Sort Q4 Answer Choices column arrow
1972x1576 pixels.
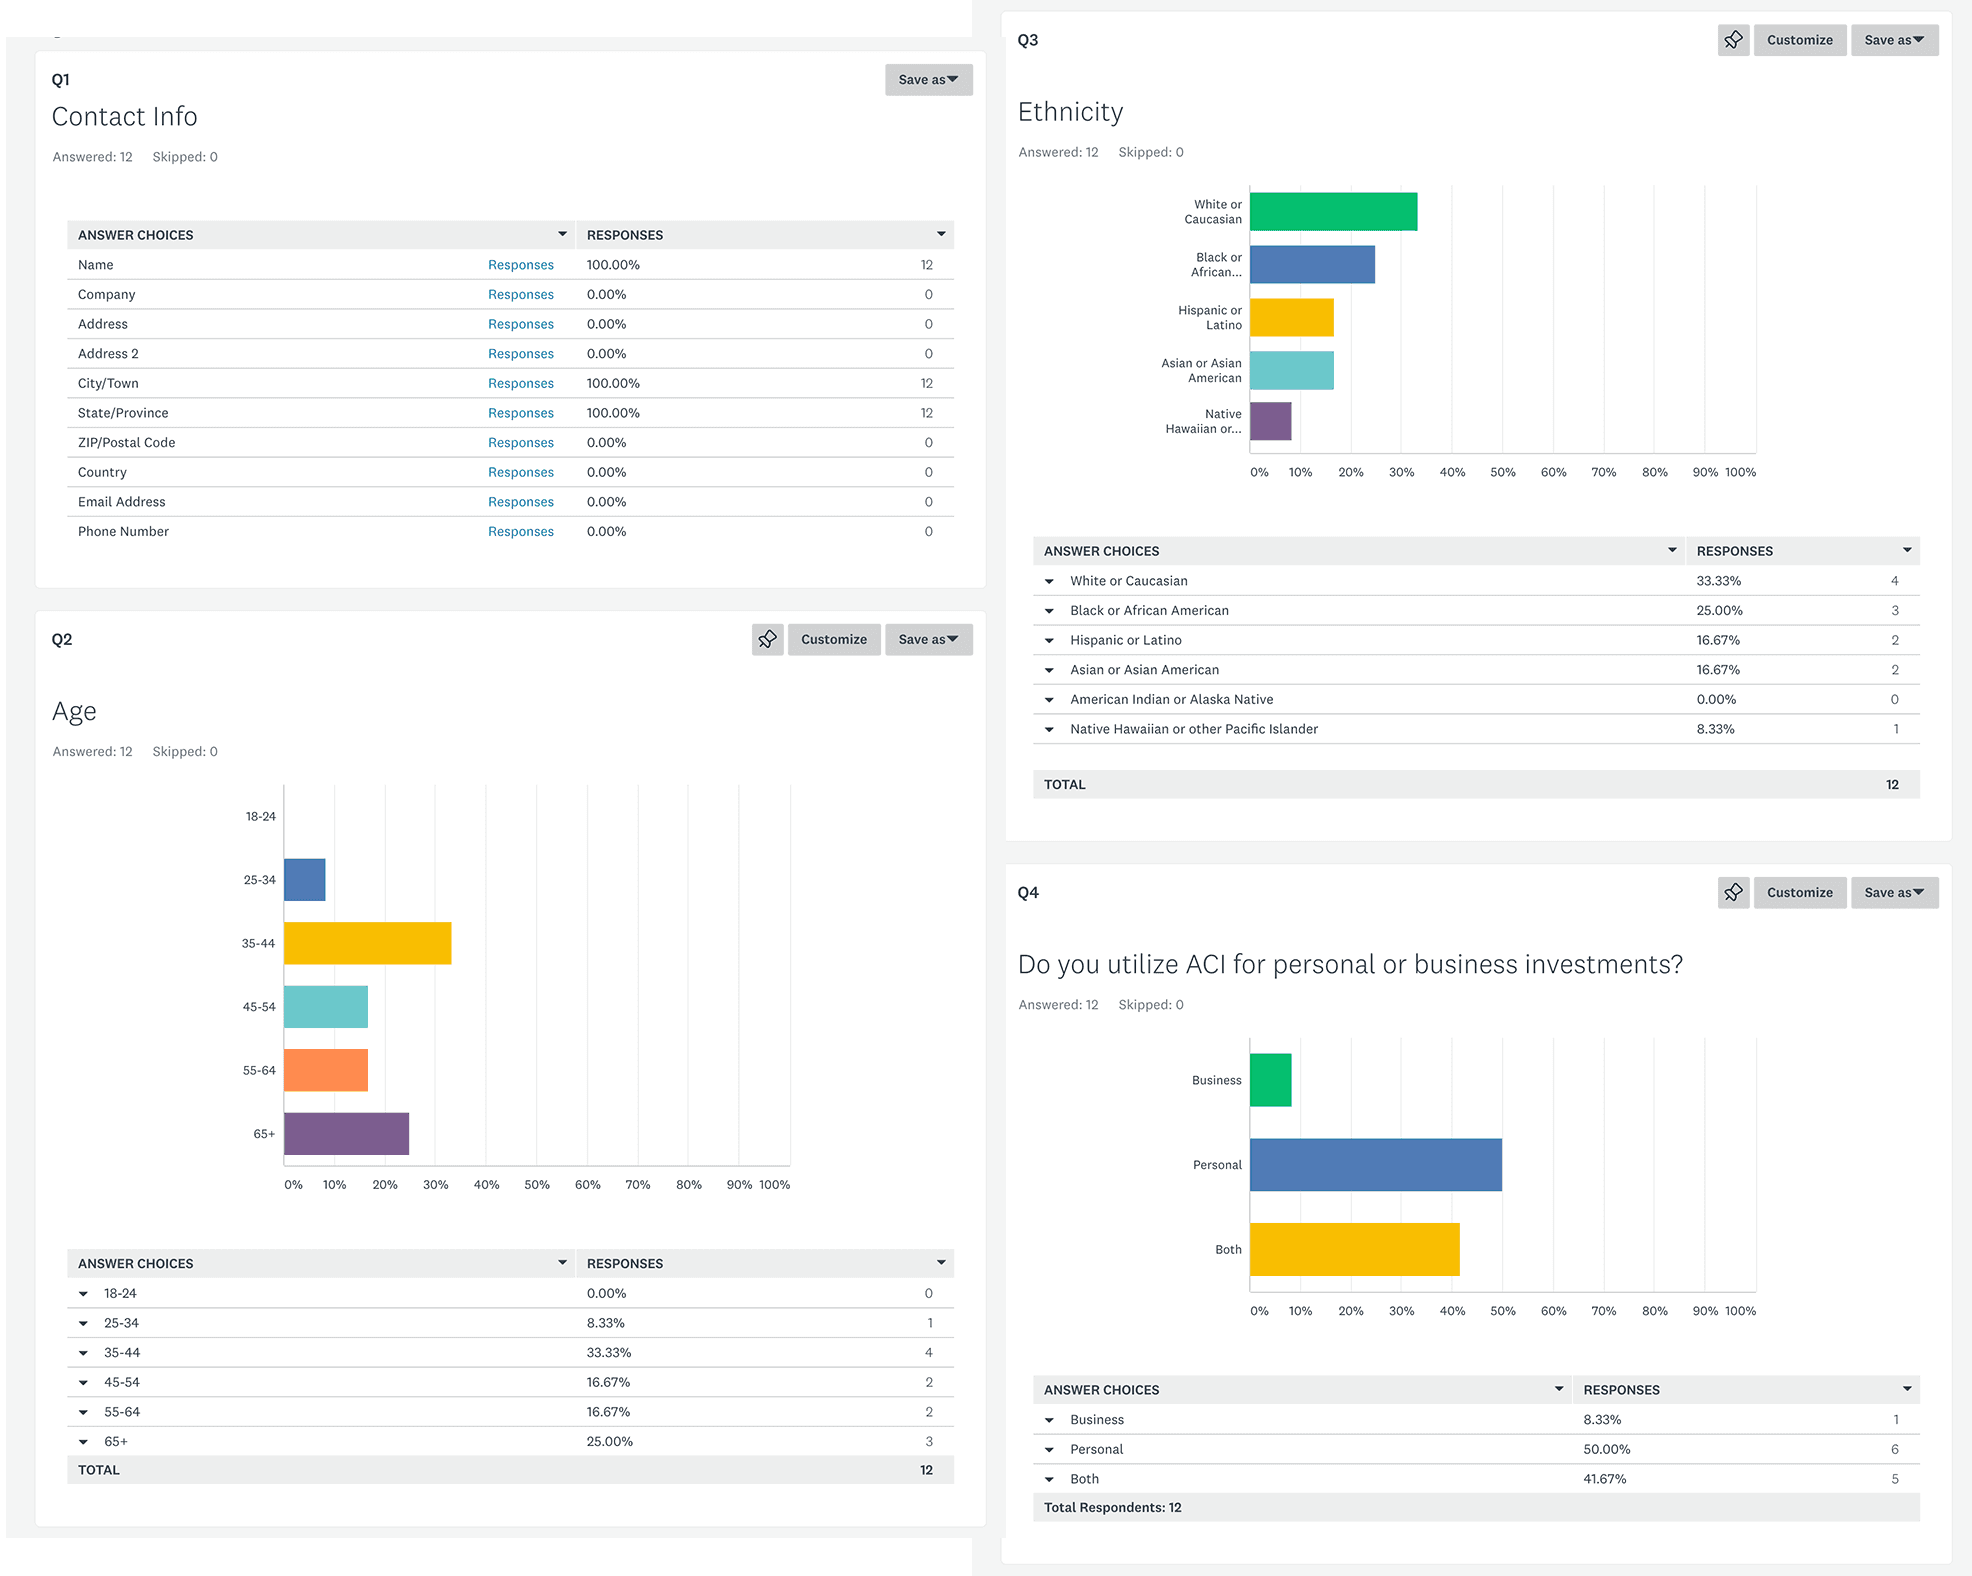point(1559,1389)
